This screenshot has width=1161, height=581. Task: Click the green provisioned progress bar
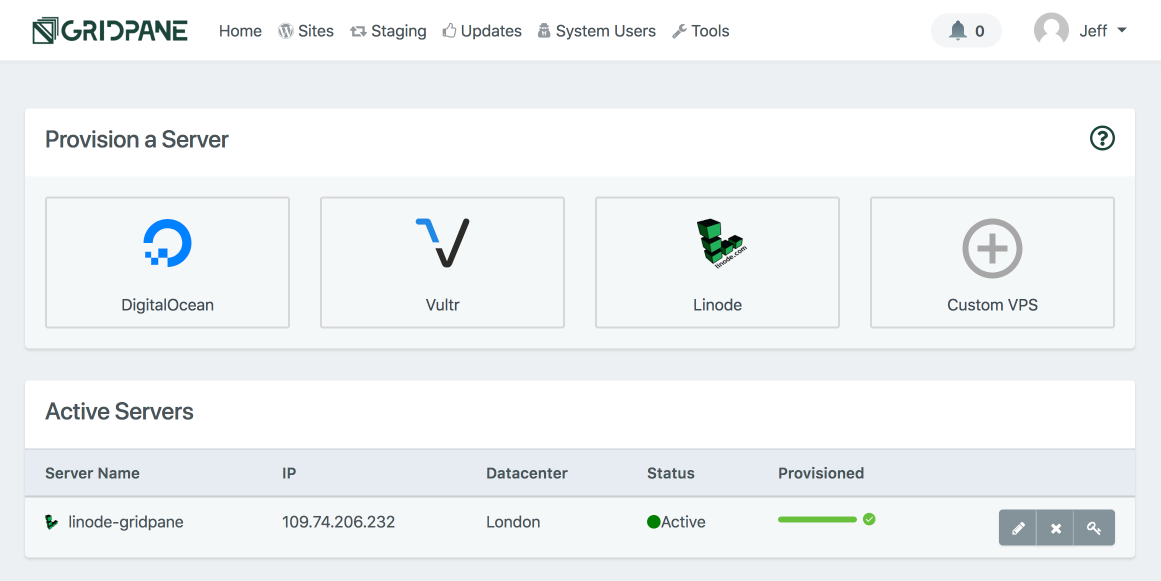[x=817, y=520]
